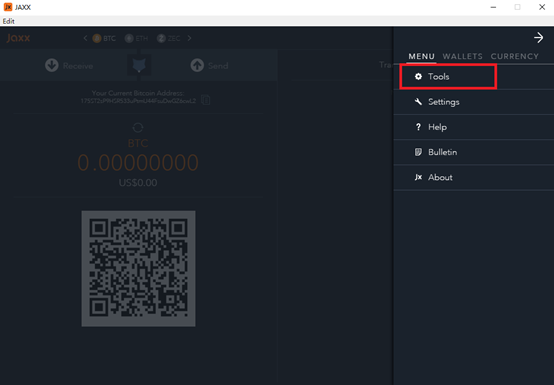Open the Bulletin menu entry
This screenshot has width=554, height=385.
tap(474, 152)
